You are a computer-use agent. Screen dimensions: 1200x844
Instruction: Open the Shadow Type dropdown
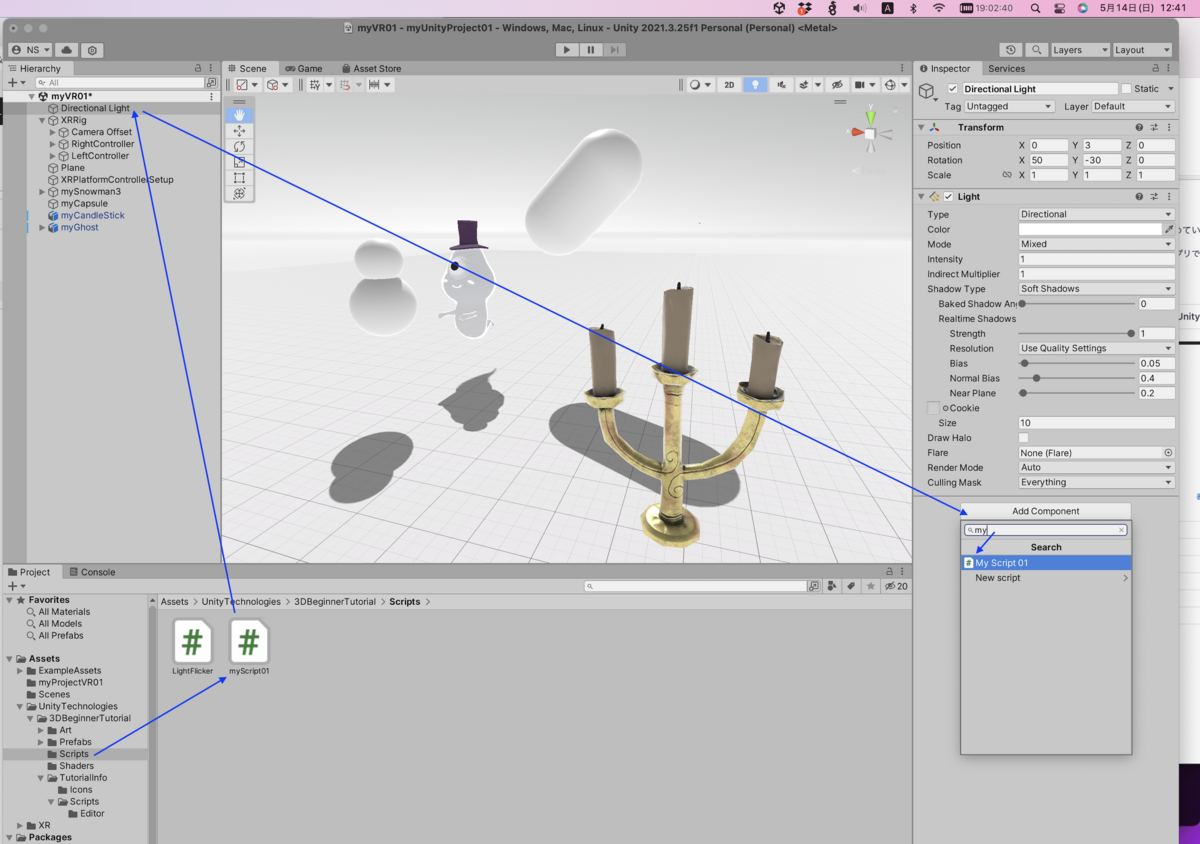click(1095, 289)
